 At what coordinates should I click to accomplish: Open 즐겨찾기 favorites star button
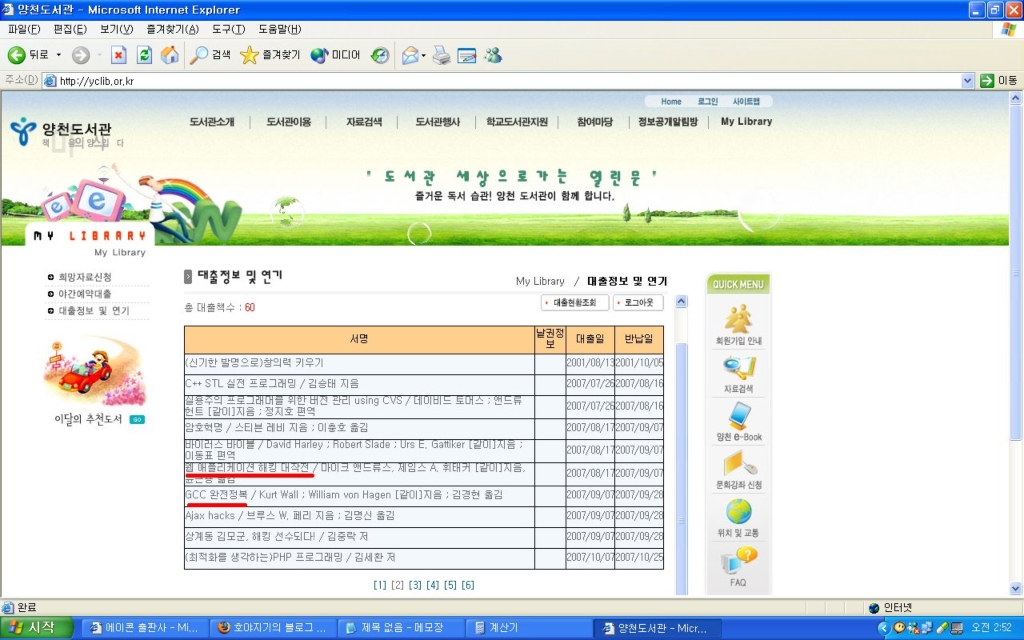[x=270, y=56]
